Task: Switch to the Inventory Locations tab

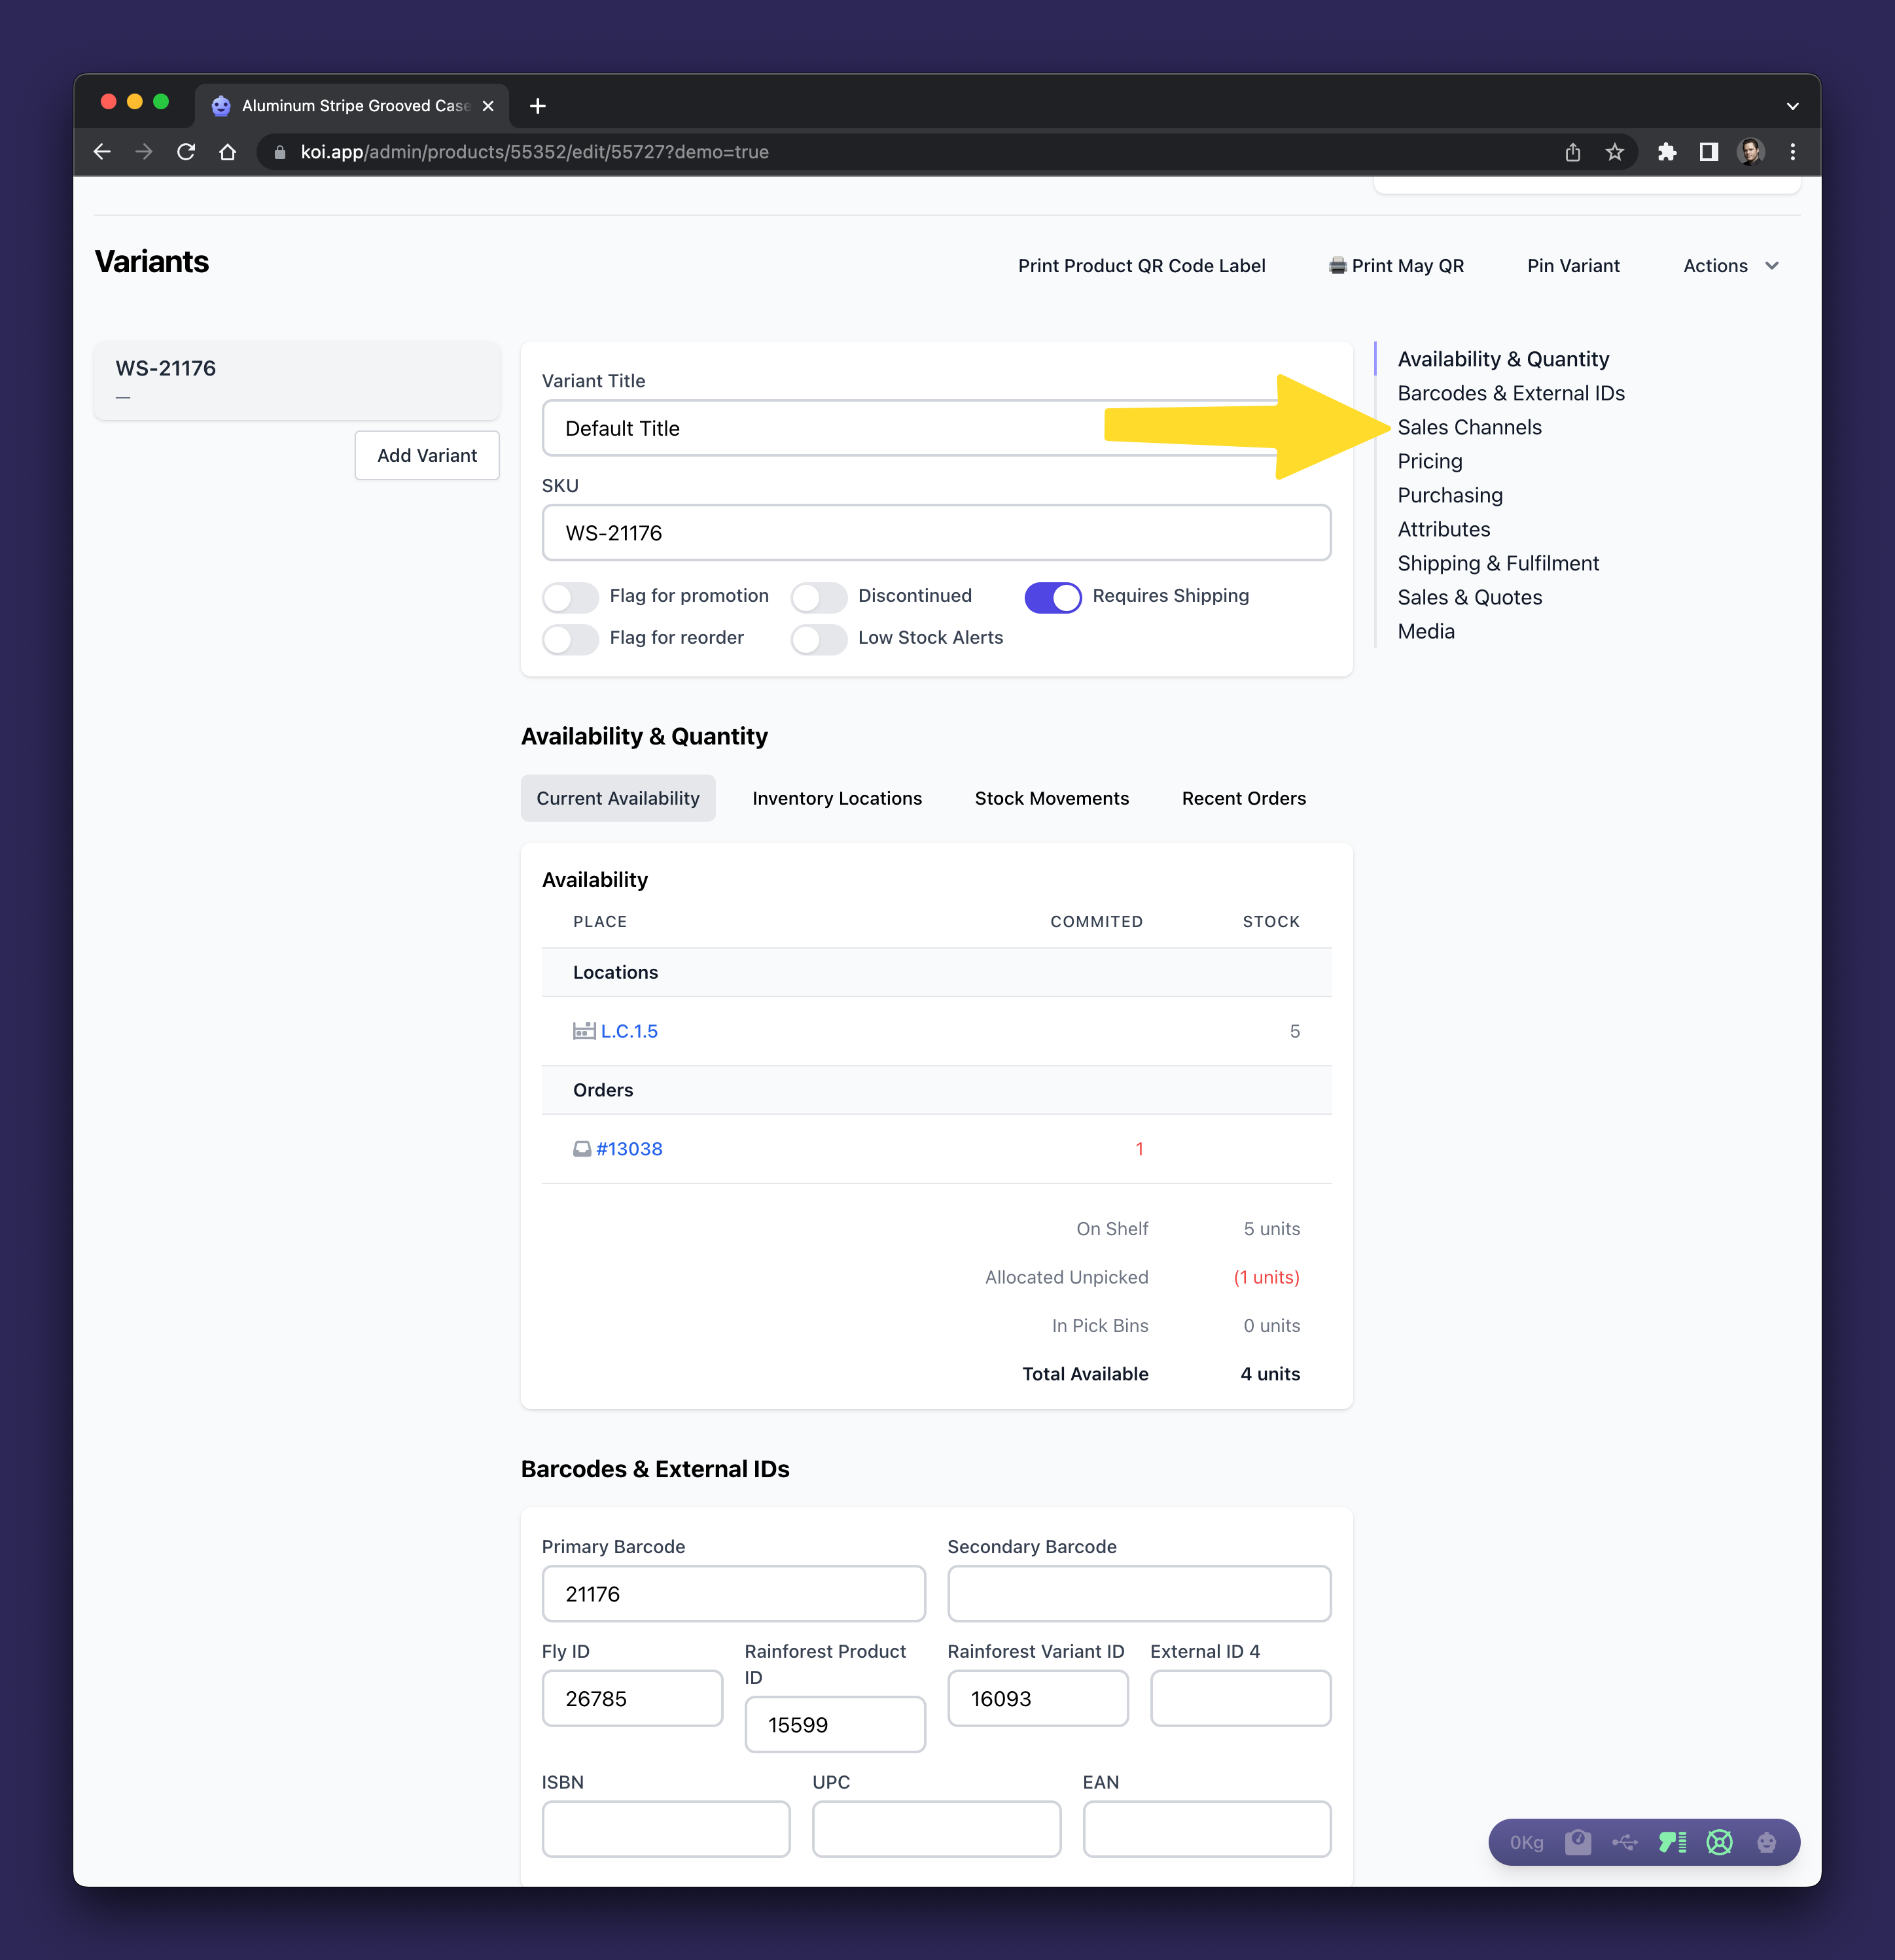Action: pyautogui.click(x=837, y=798)
